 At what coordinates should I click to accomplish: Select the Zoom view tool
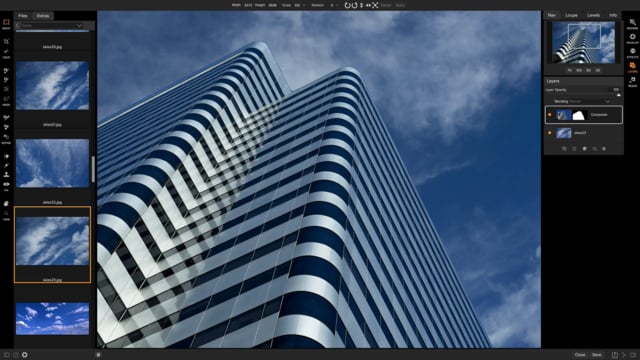(6, 213)
